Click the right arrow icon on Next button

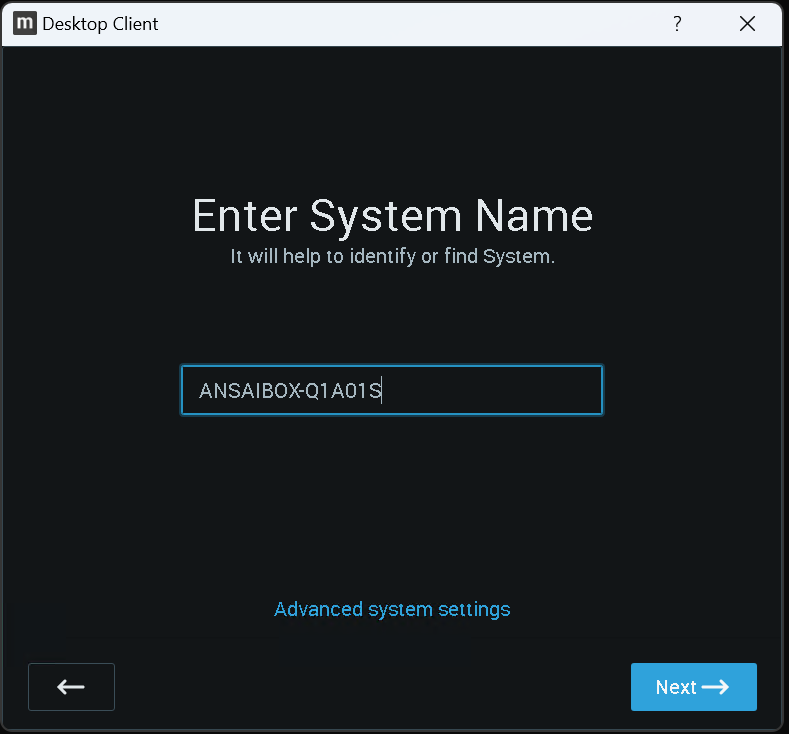[x=715, y=687]
